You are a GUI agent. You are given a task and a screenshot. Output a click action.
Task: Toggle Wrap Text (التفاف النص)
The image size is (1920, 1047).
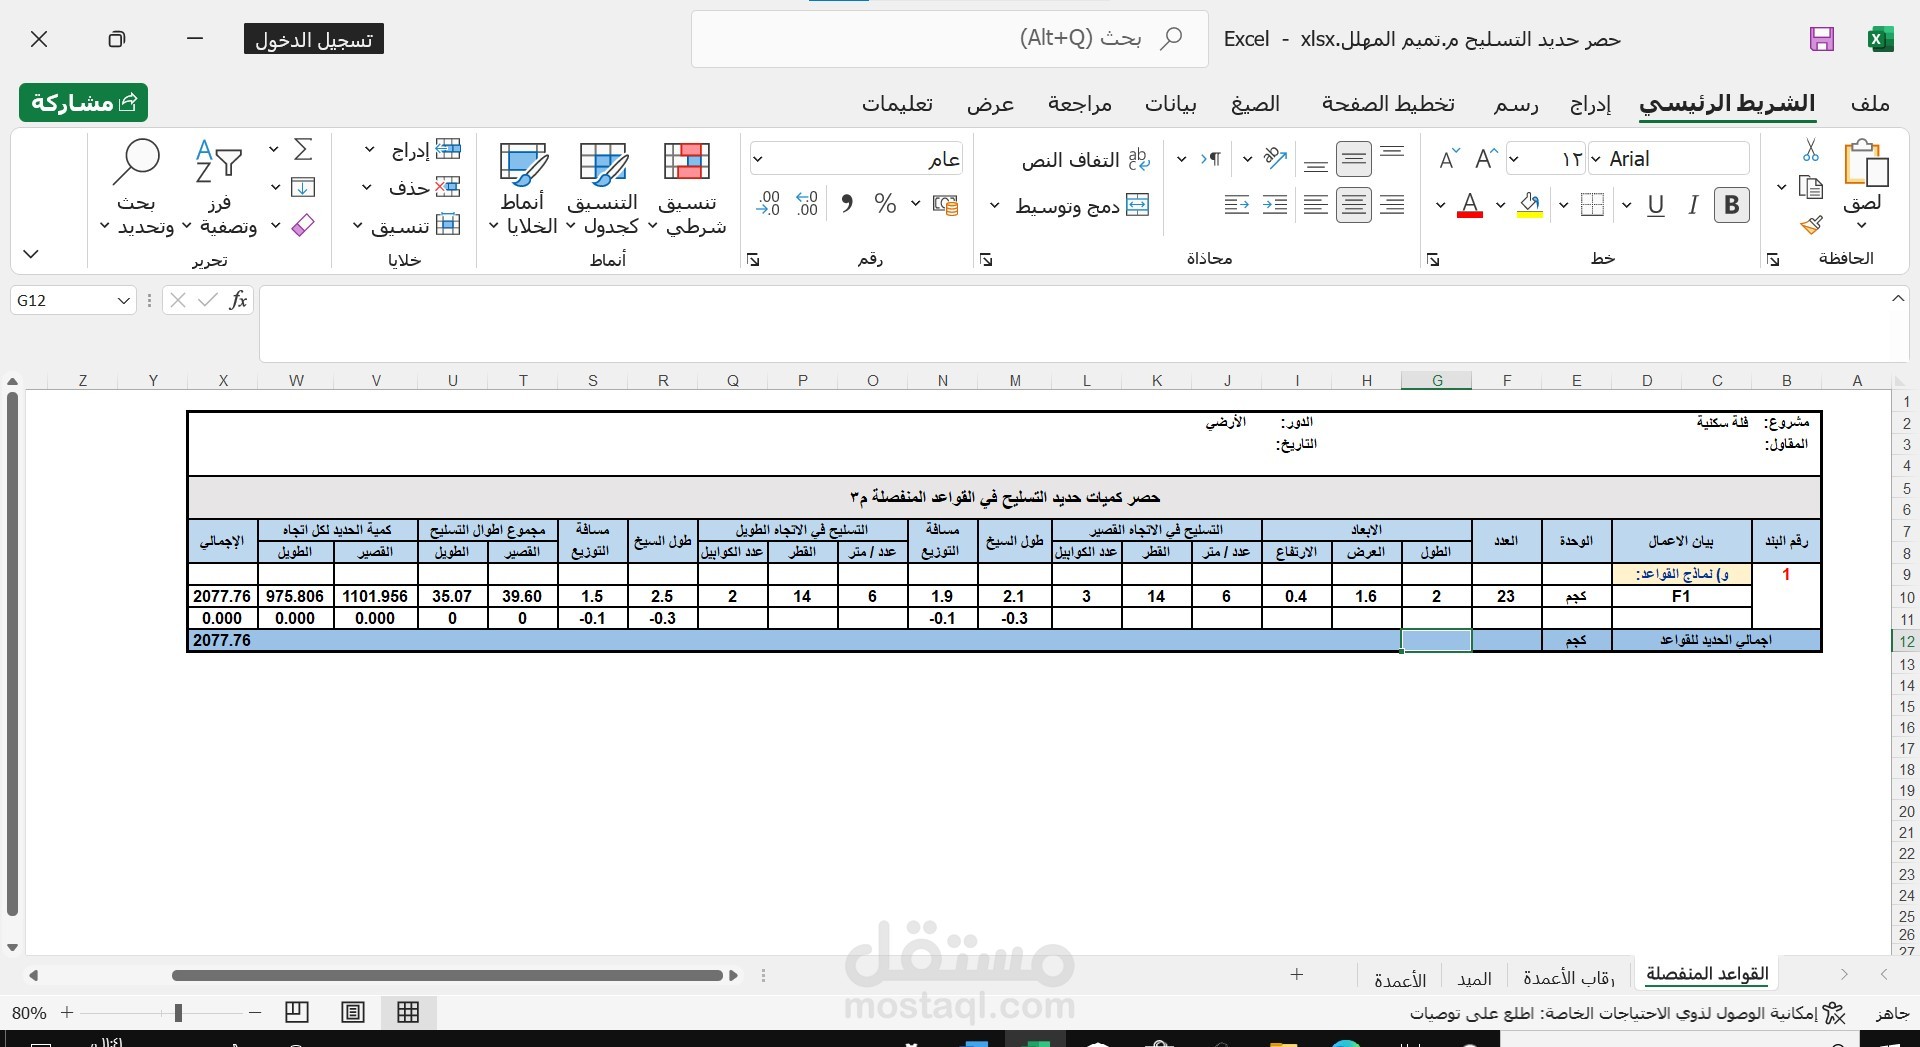[1086, 160]
